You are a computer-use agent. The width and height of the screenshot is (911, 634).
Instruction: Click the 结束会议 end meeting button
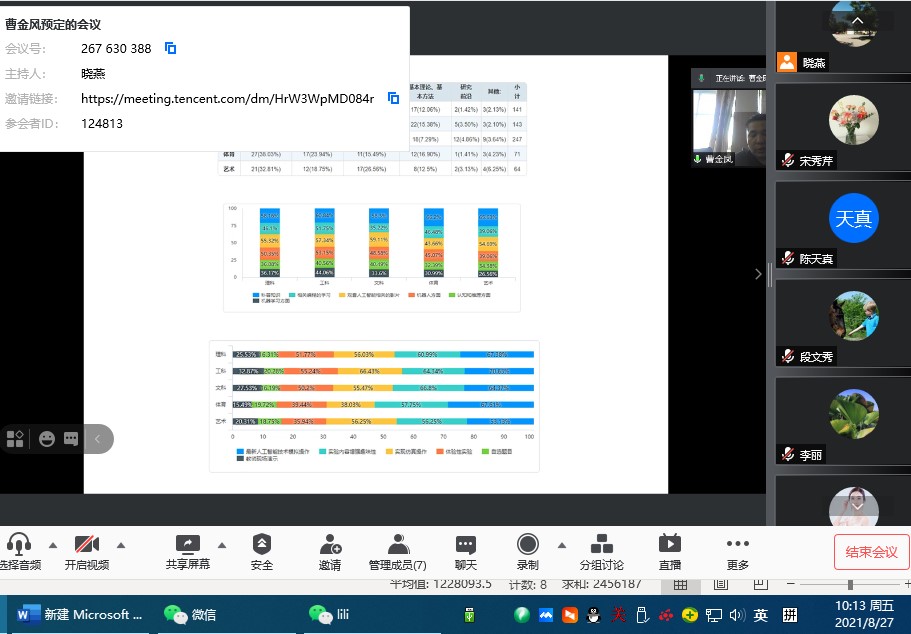click(871, 551)
